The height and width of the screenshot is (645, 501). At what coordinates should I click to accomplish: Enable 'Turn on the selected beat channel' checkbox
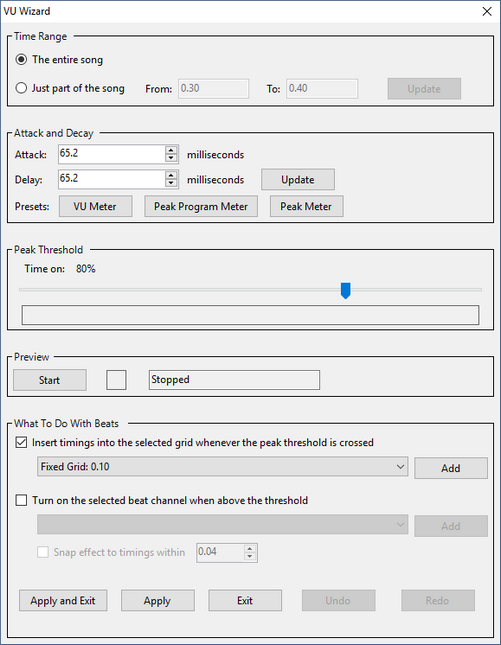coord(21,500)
